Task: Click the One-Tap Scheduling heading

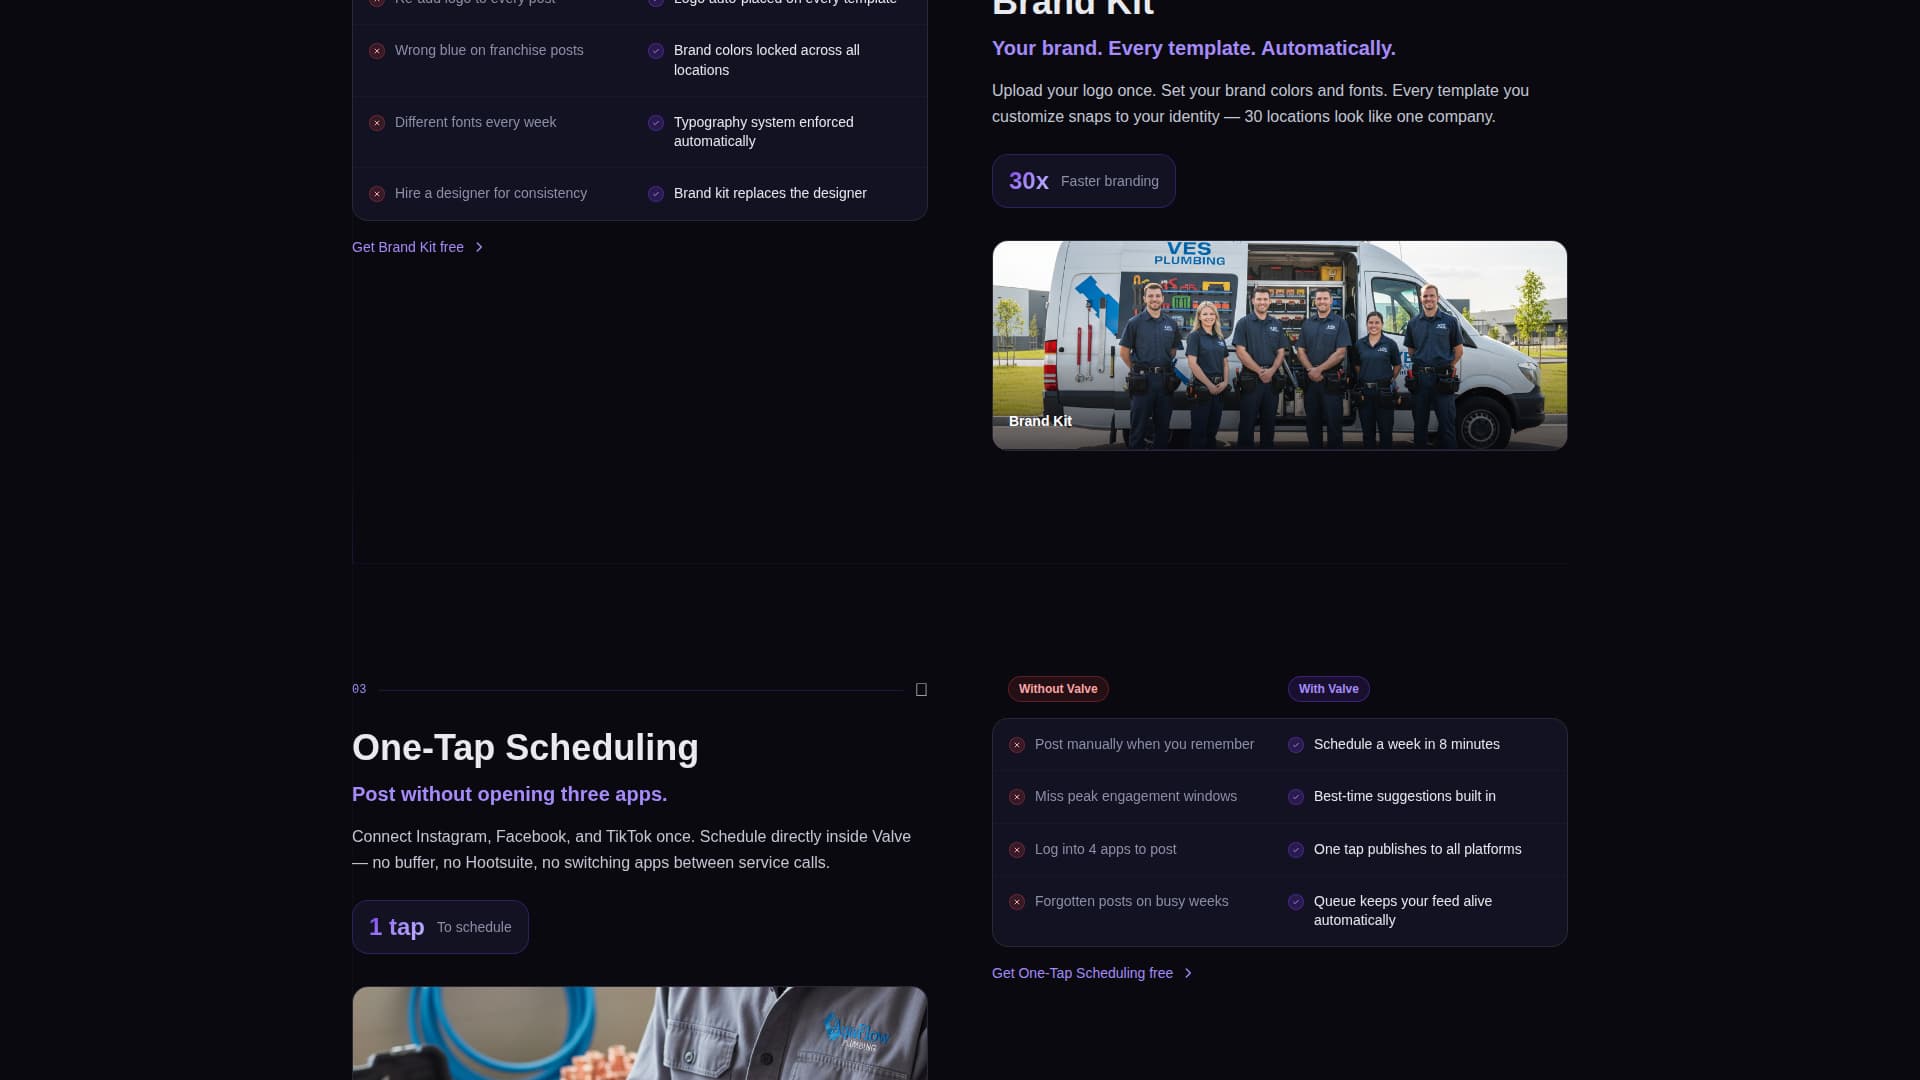Action: [x=525, y=748]
